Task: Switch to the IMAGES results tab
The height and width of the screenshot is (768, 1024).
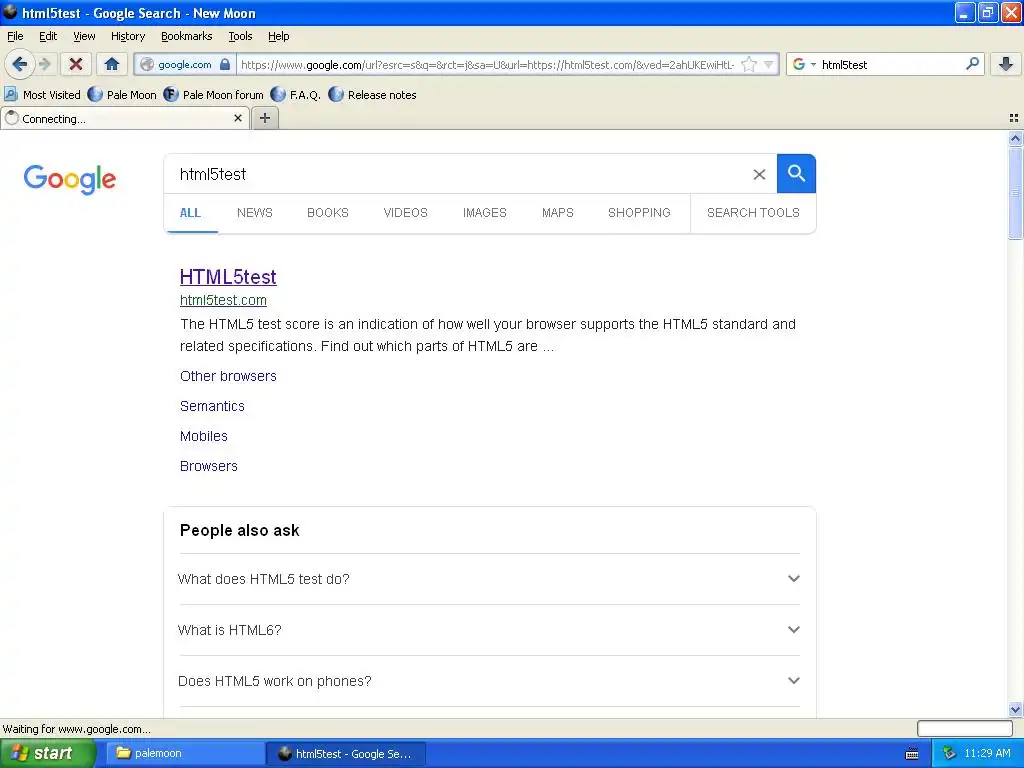Action: (485, 213)
